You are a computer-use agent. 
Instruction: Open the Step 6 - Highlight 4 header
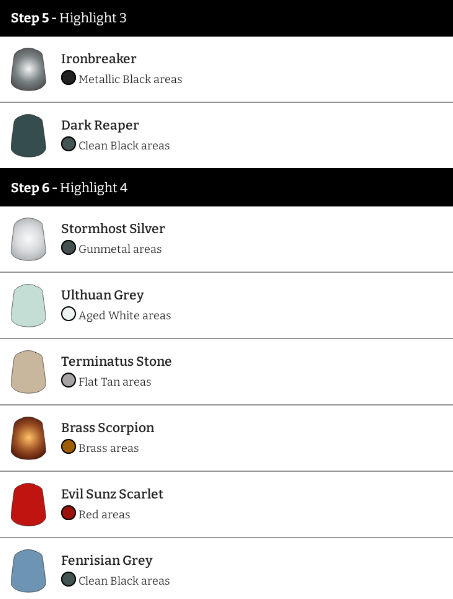226,188
